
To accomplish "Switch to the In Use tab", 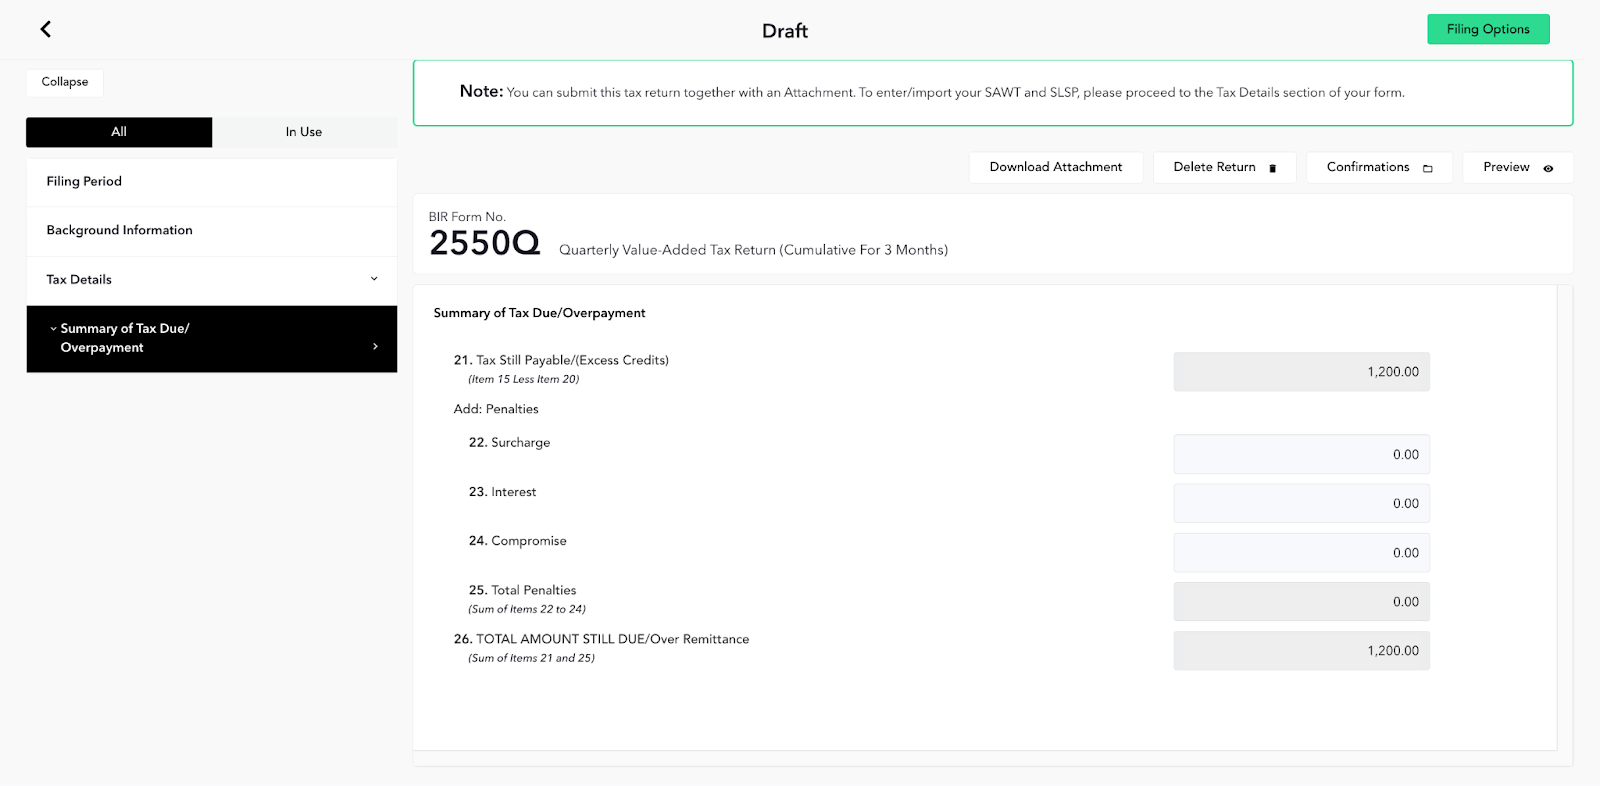I will point(304,132).
